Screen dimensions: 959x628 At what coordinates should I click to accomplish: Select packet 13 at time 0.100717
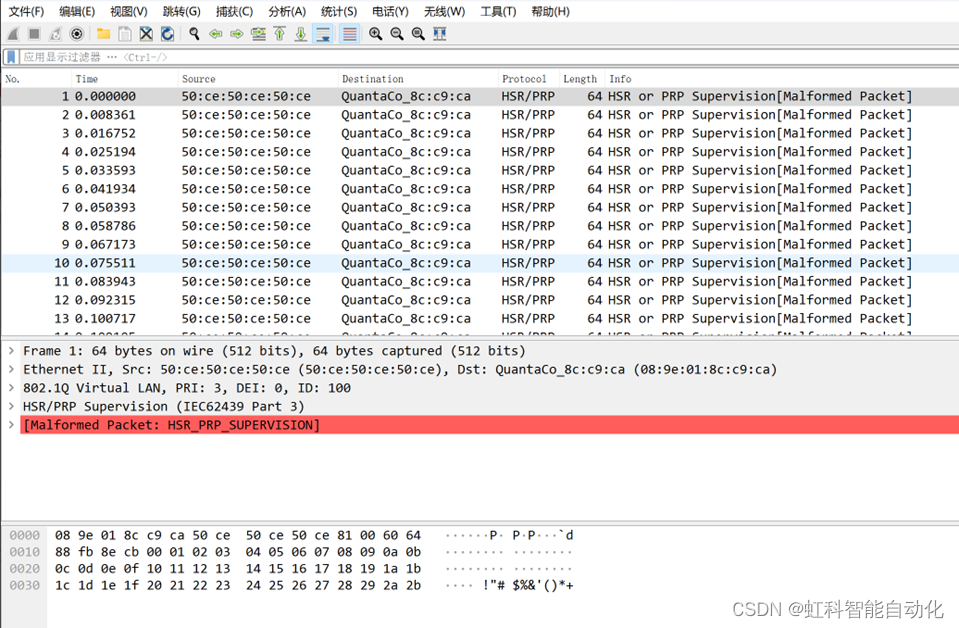[x=480, y=319]
